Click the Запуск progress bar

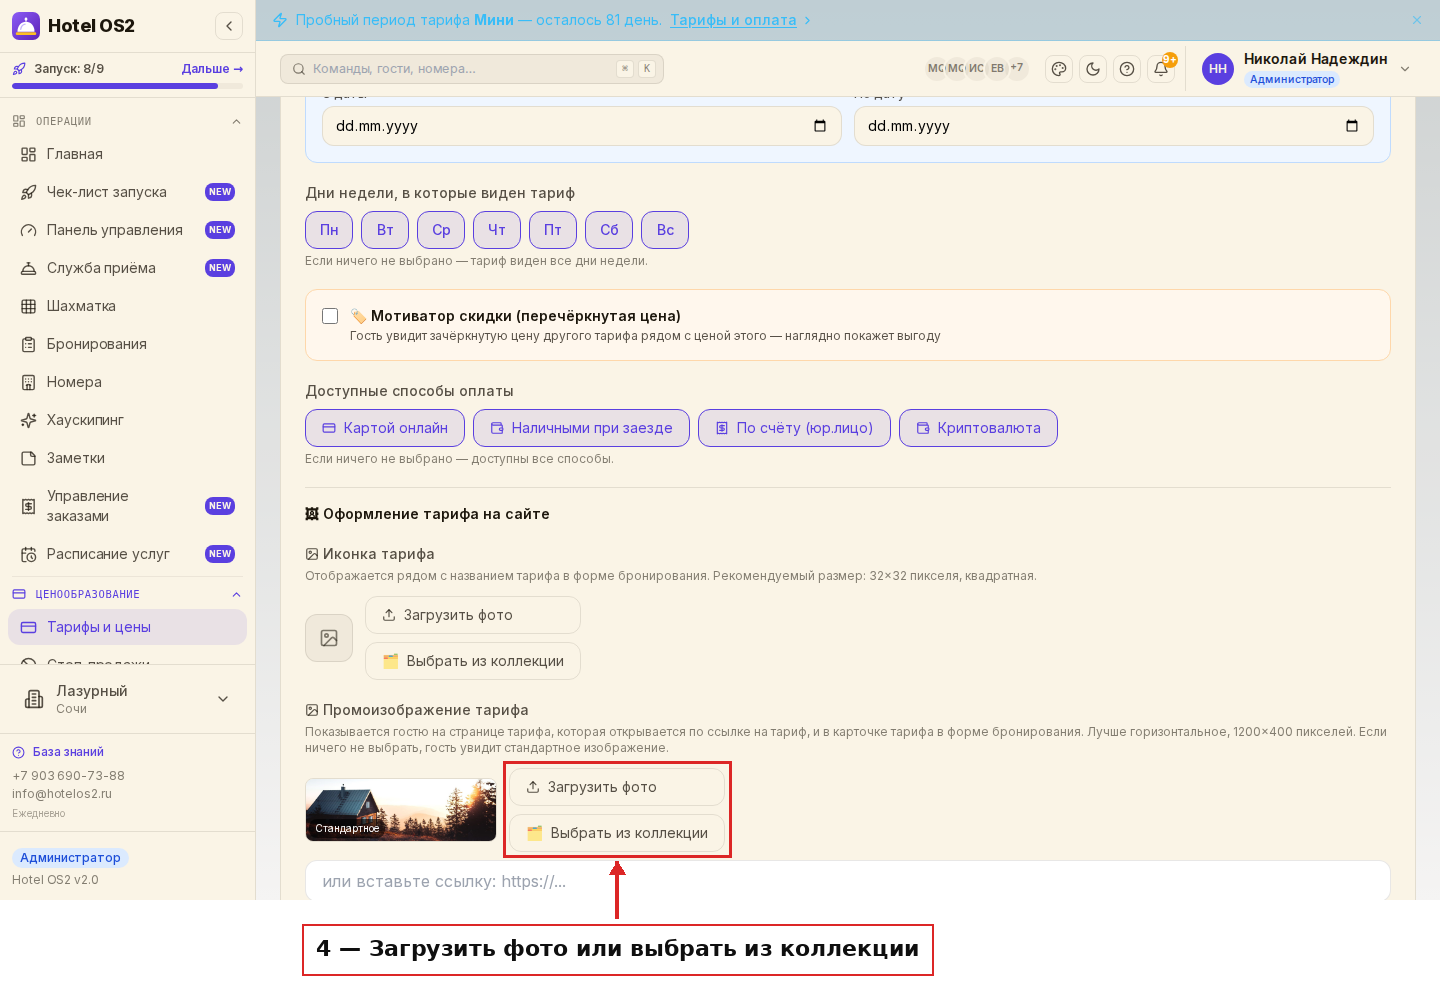[128, 86]
